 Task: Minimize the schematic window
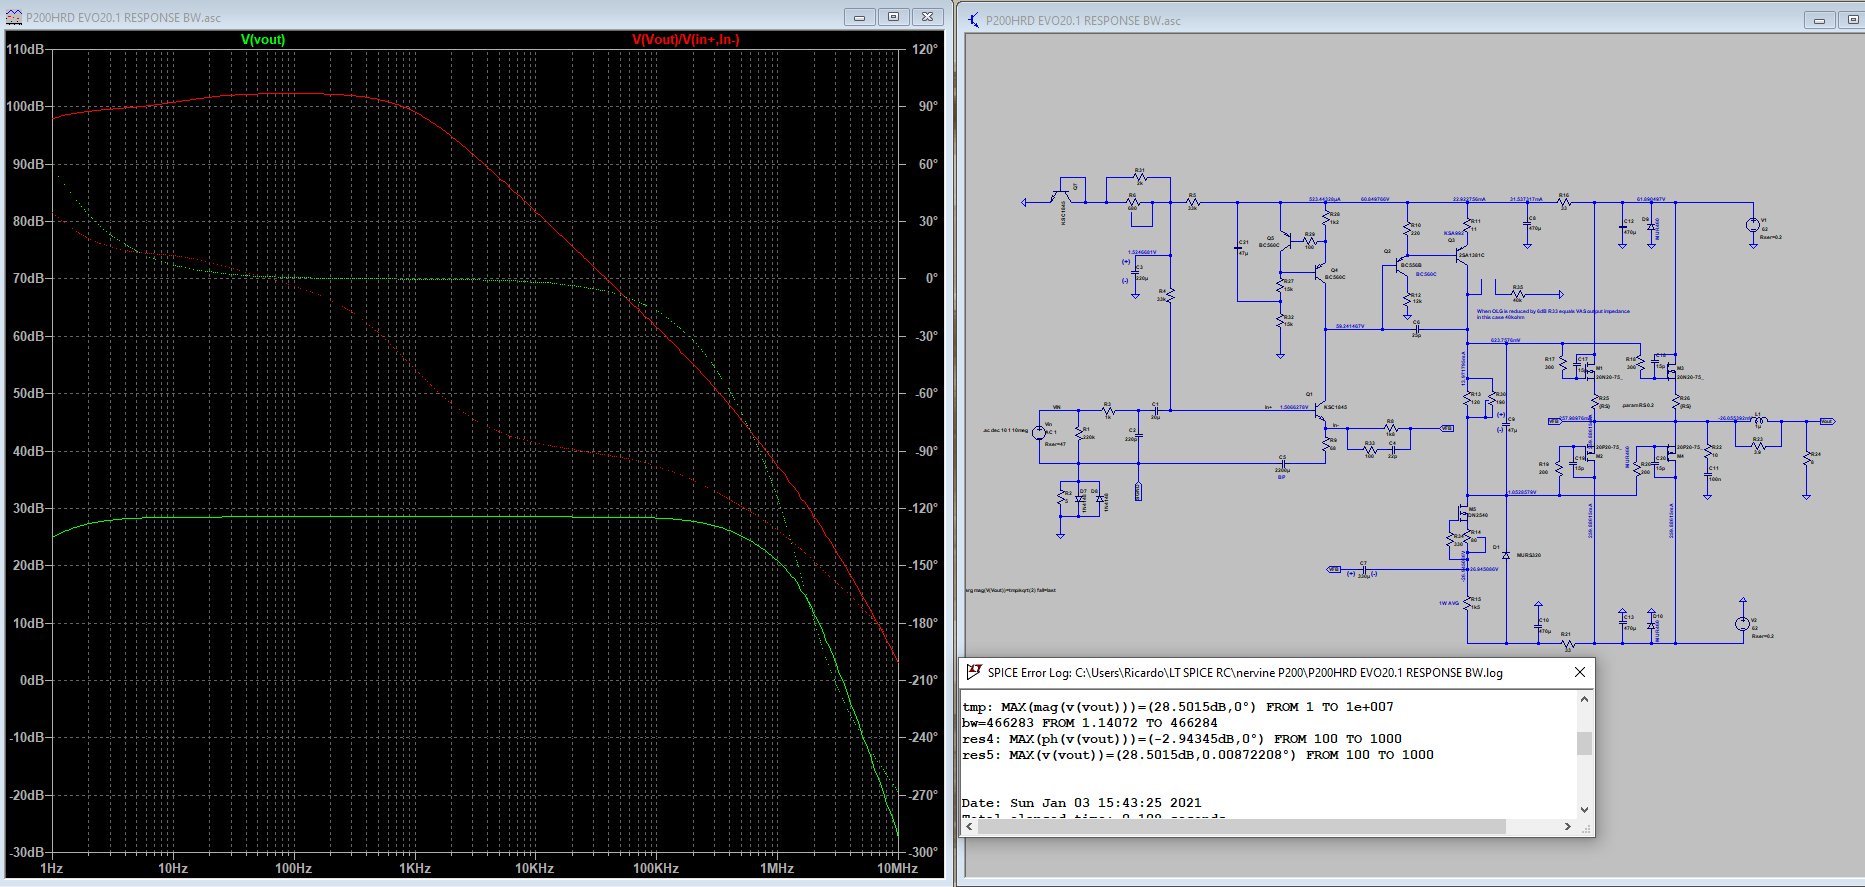tap(1819, 20)
